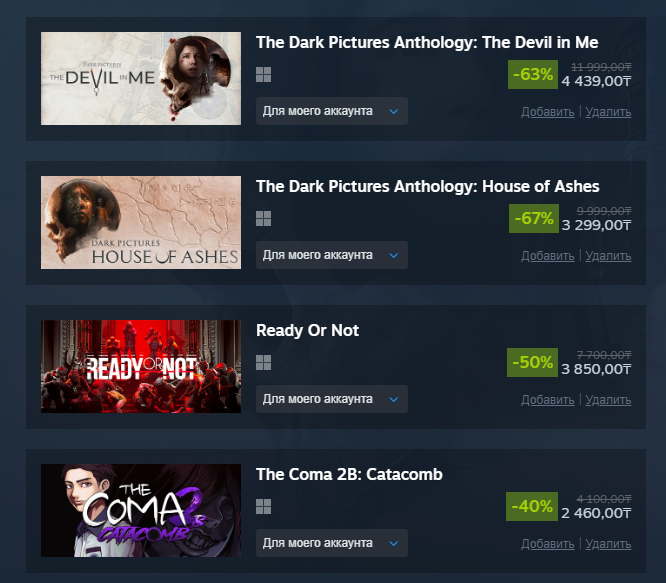Expand account dropdown for The Coma 2B: Catacomb
This screenshot has height=583, width=666.
(x=332, y=543)
